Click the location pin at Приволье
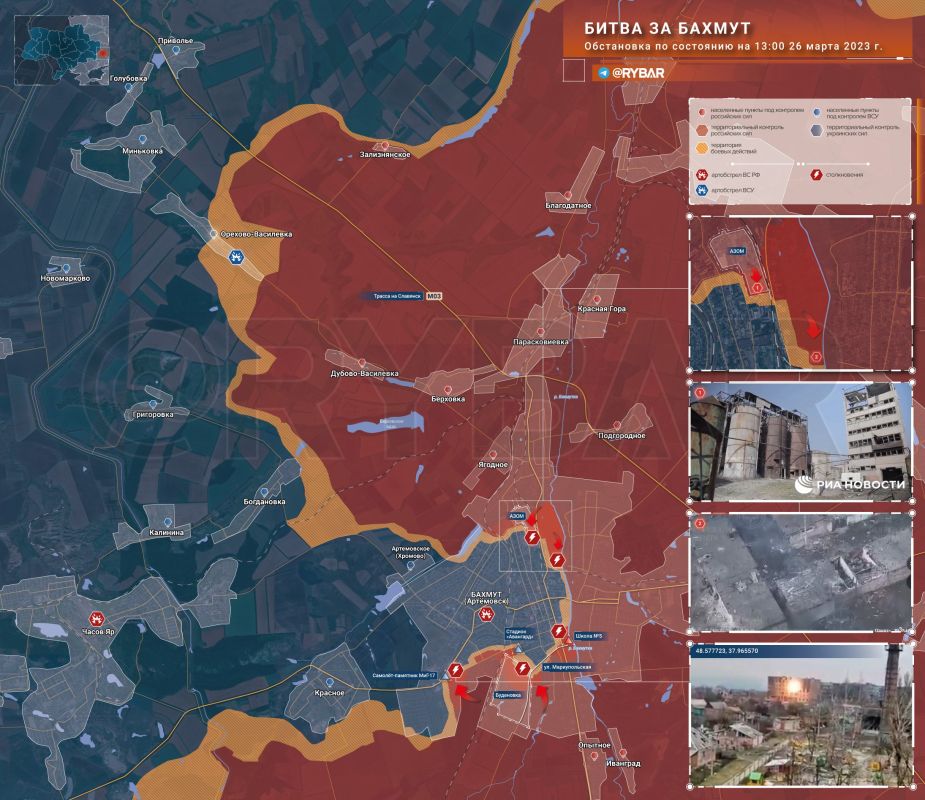This screenshot has width=925, height=800. coord(176,51)
